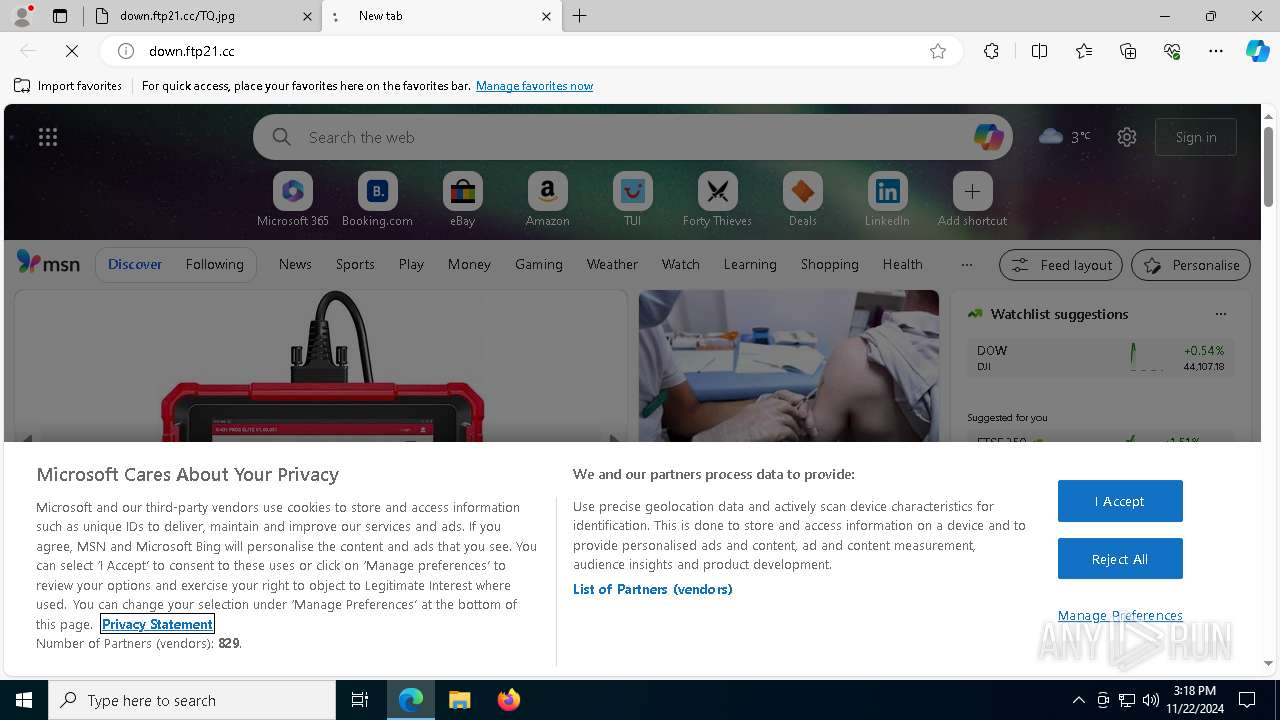Viewport: 1280px width, 720px height.
Task: Launch Firefox from the taskbar
Action: pos(508,700)
